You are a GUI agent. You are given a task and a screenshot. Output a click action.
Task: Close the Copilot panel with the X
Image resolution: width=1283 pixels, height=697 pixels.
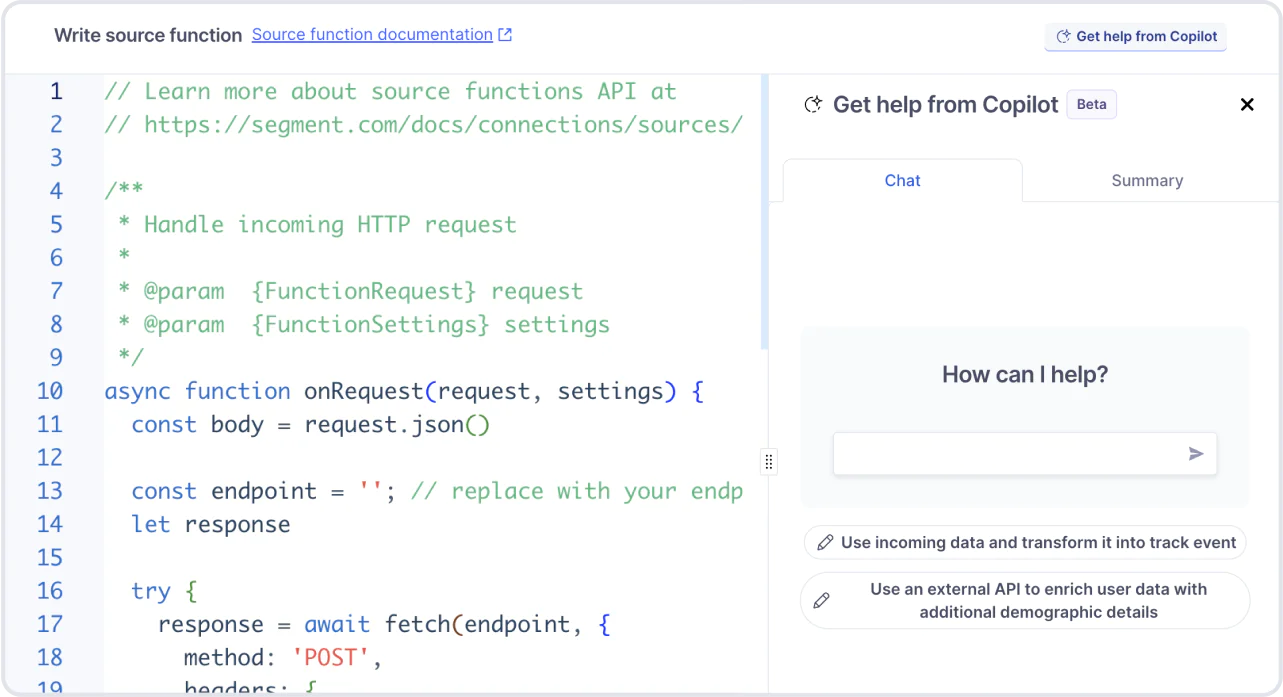point(1247,104)
